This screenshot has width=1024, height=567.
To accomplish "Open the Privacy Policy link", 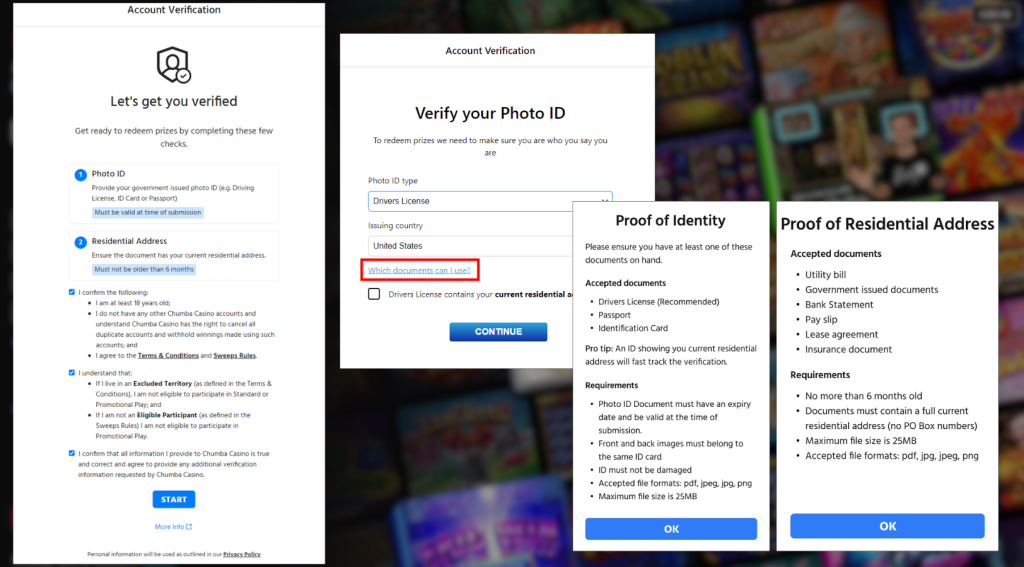I will (241, 554).
